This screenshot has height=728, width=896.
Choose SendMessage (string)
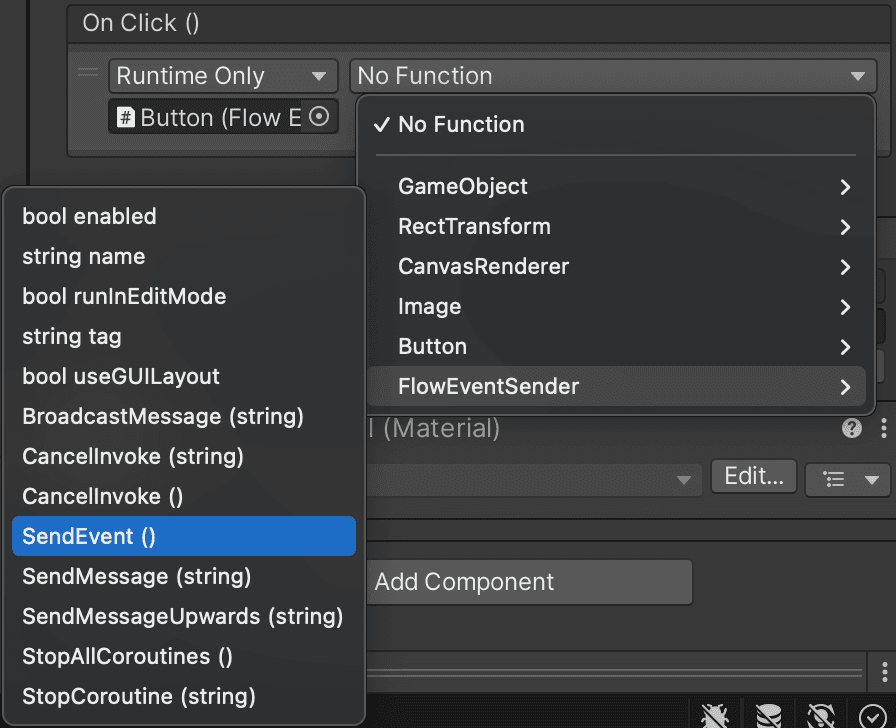pos(184,577)
